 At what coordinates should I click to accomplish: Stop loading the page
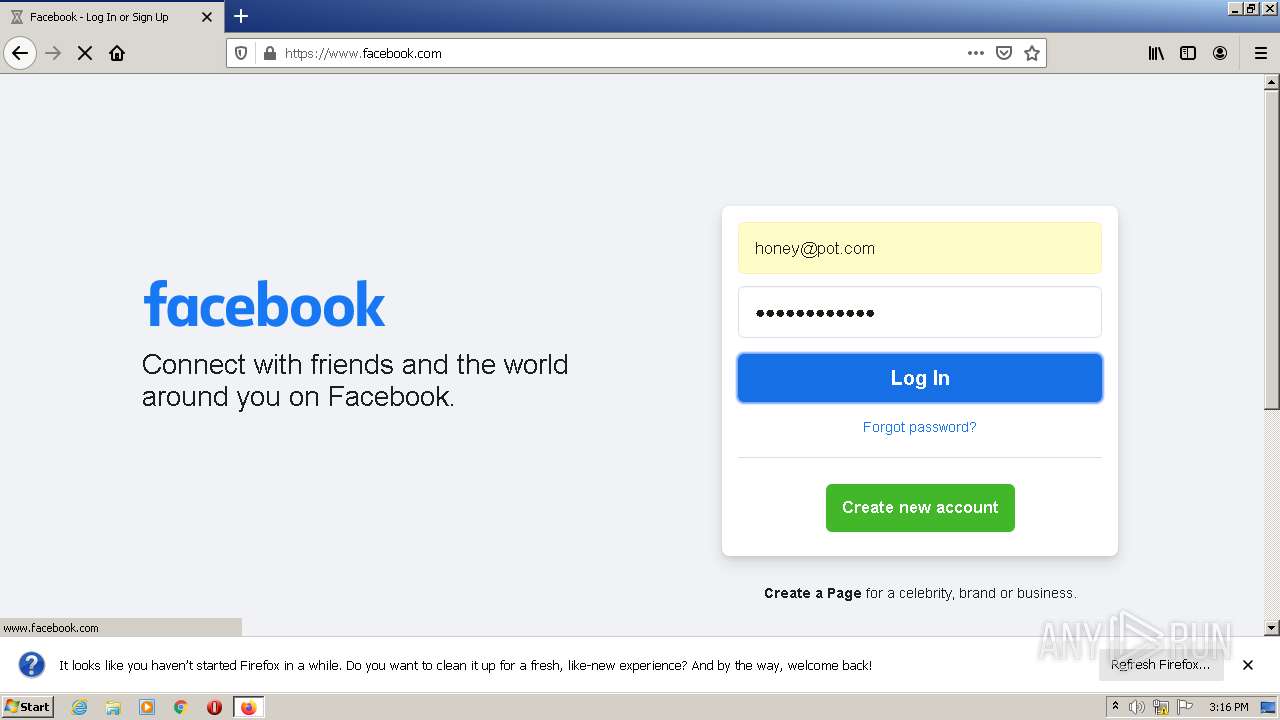click(x=85, y=53)
